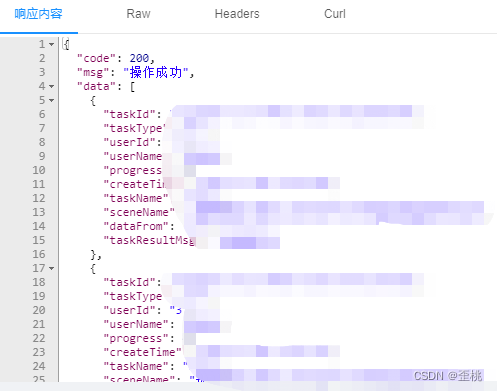The width and height of the screenshot is (497, 391).
Task: Click line number 16 in the gutter
Action: (x=39, y=254)
